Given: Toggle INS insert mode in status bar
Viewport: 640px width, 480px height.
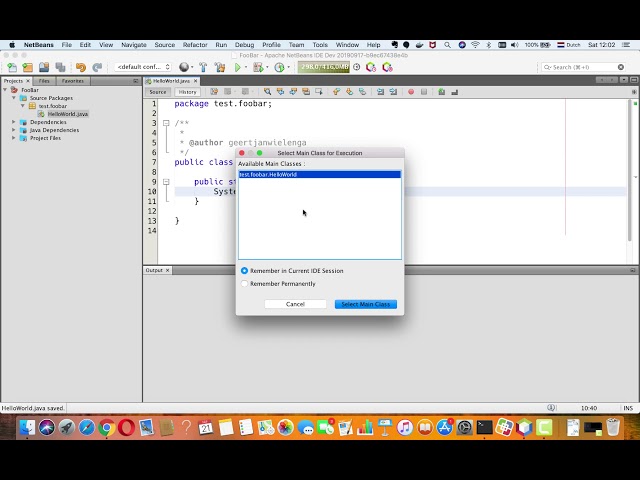Looking at the screenshot, I should (628, 408).
